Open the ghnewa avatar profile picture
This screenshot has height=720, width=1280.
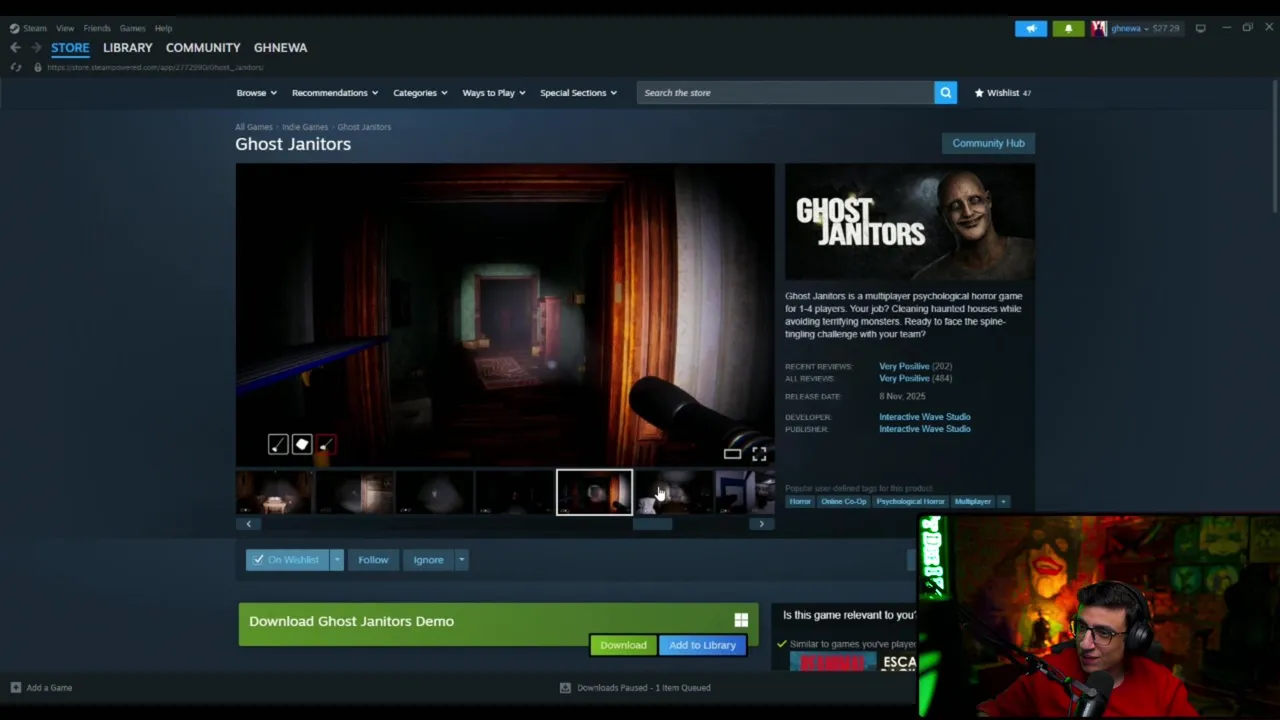point(1099,28)
